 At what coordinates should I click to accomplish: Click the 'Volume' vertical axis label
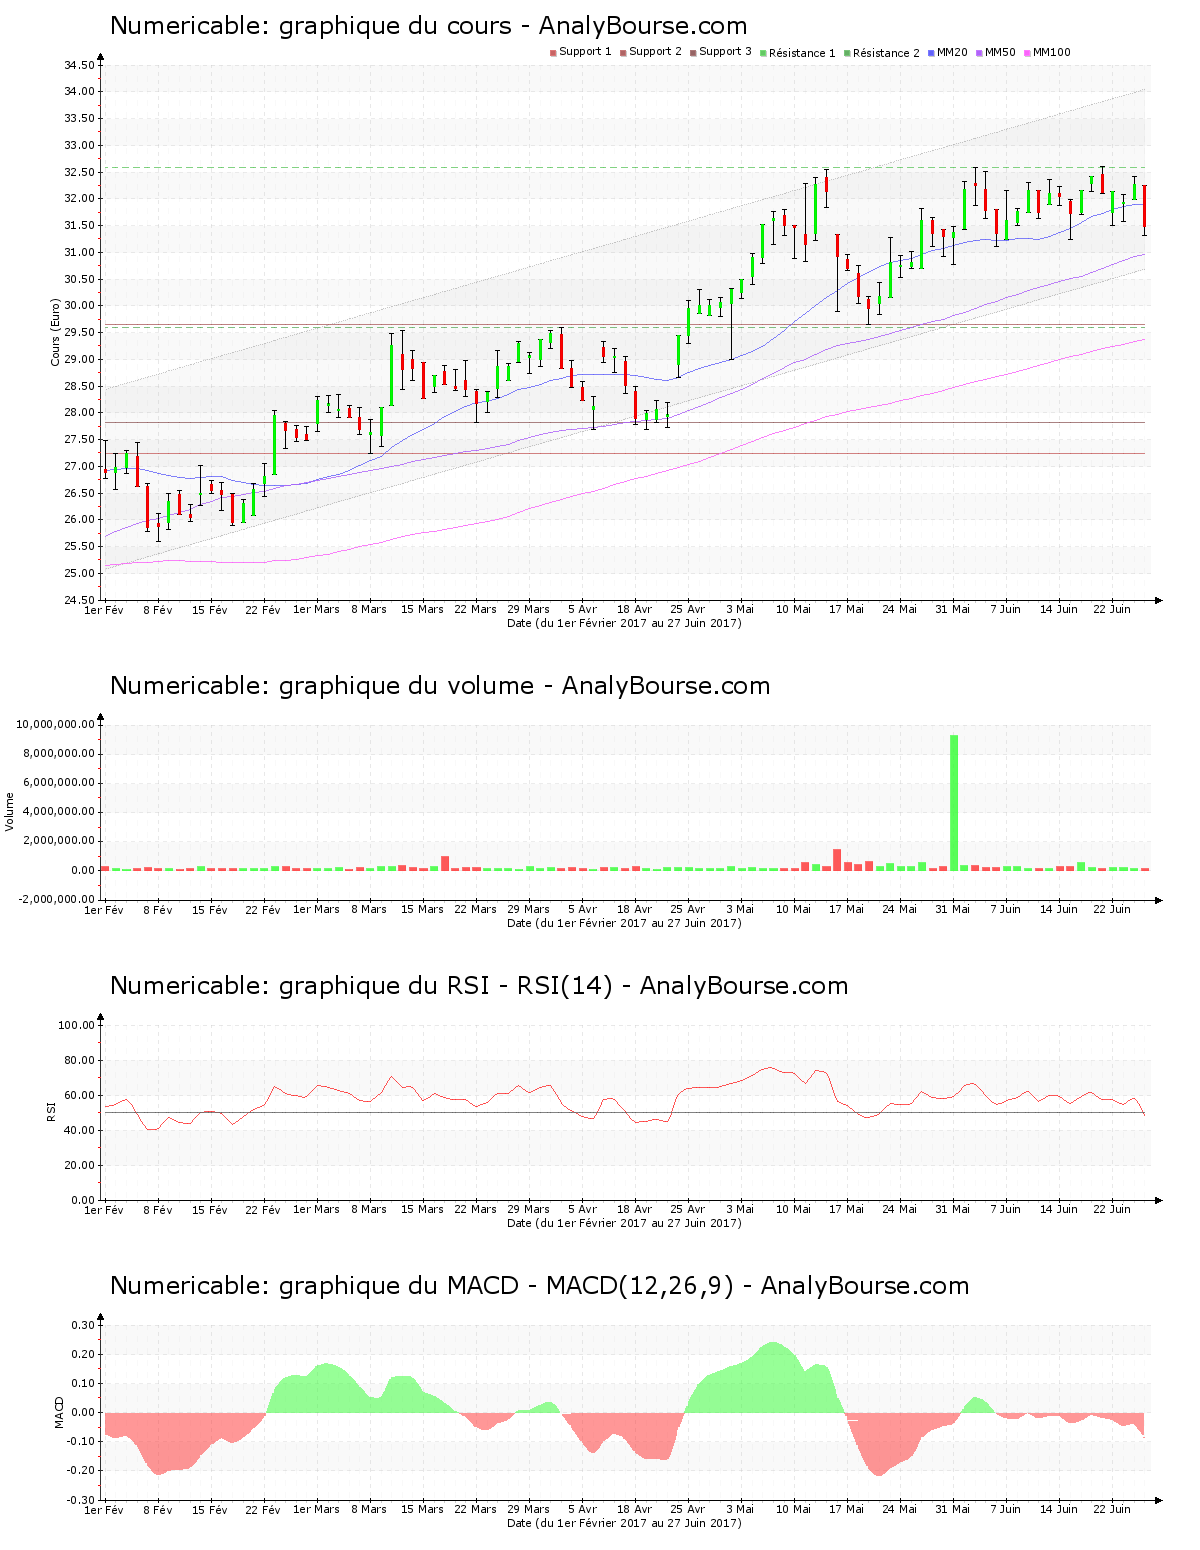[10, 811]
